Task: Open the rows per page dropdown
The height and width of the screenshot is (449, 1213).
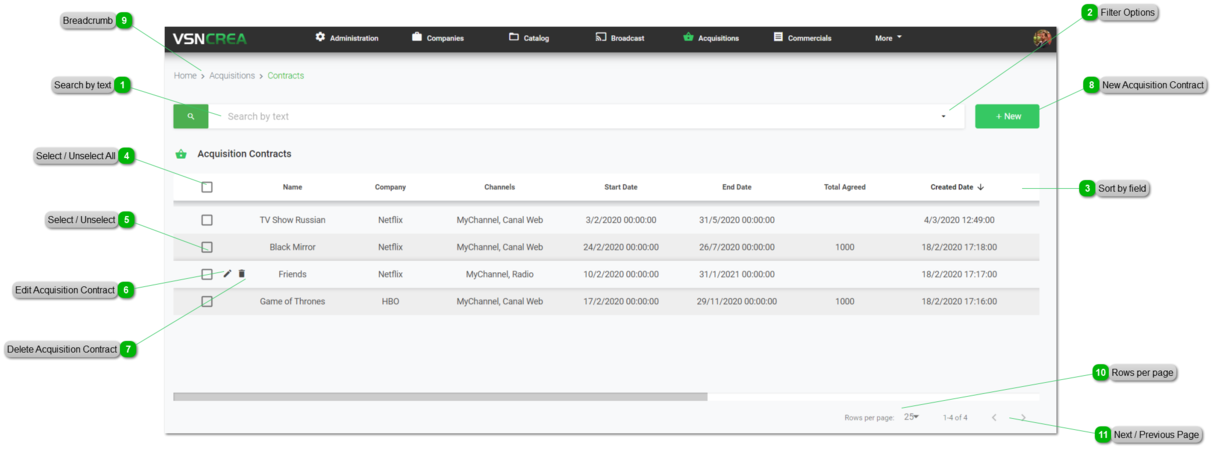Action: 911,417
